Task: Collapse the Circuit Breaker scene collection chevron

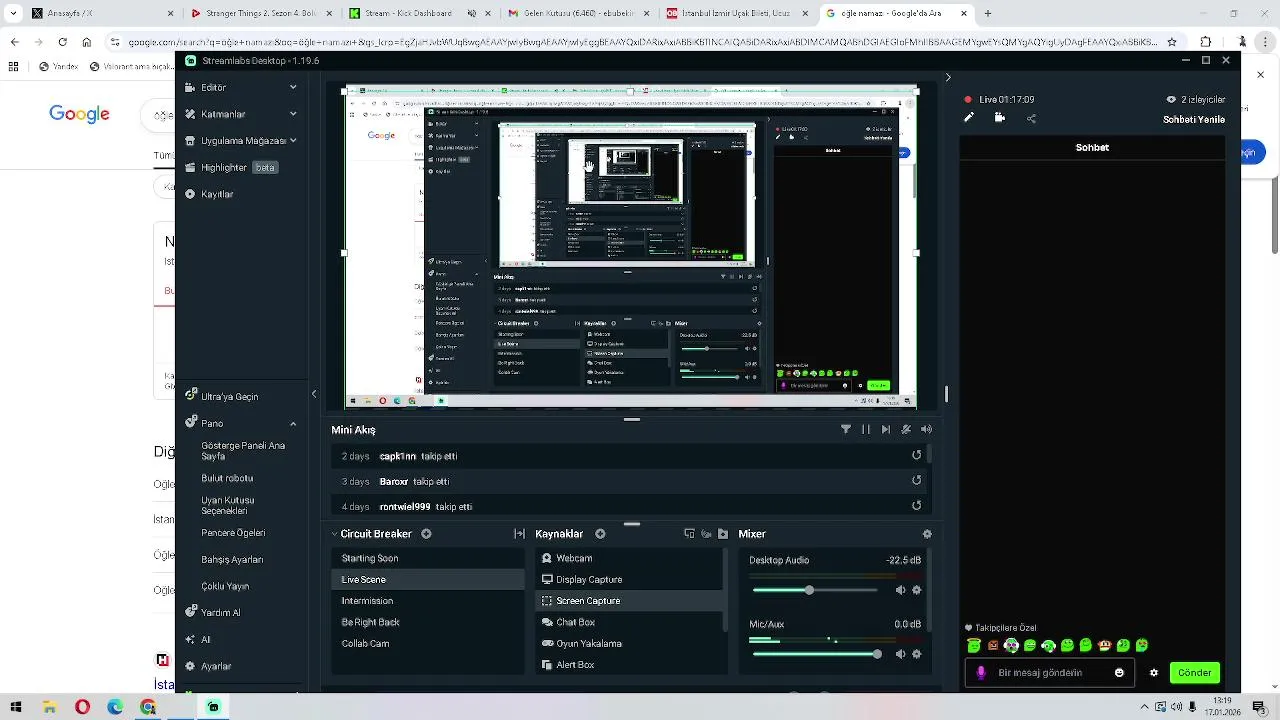Action: [334, 534]
